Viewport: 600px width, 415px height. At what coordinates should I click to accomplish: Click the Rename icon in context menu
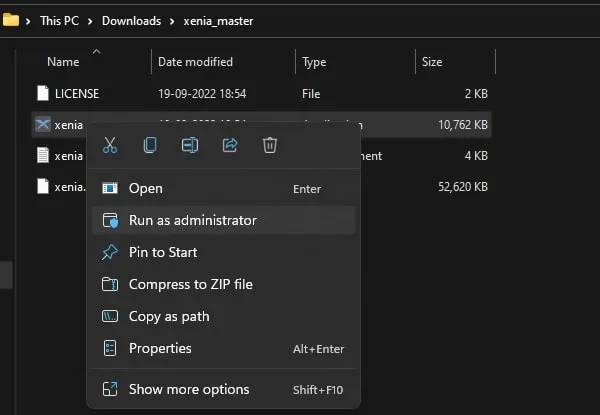[x=190, y=145]
